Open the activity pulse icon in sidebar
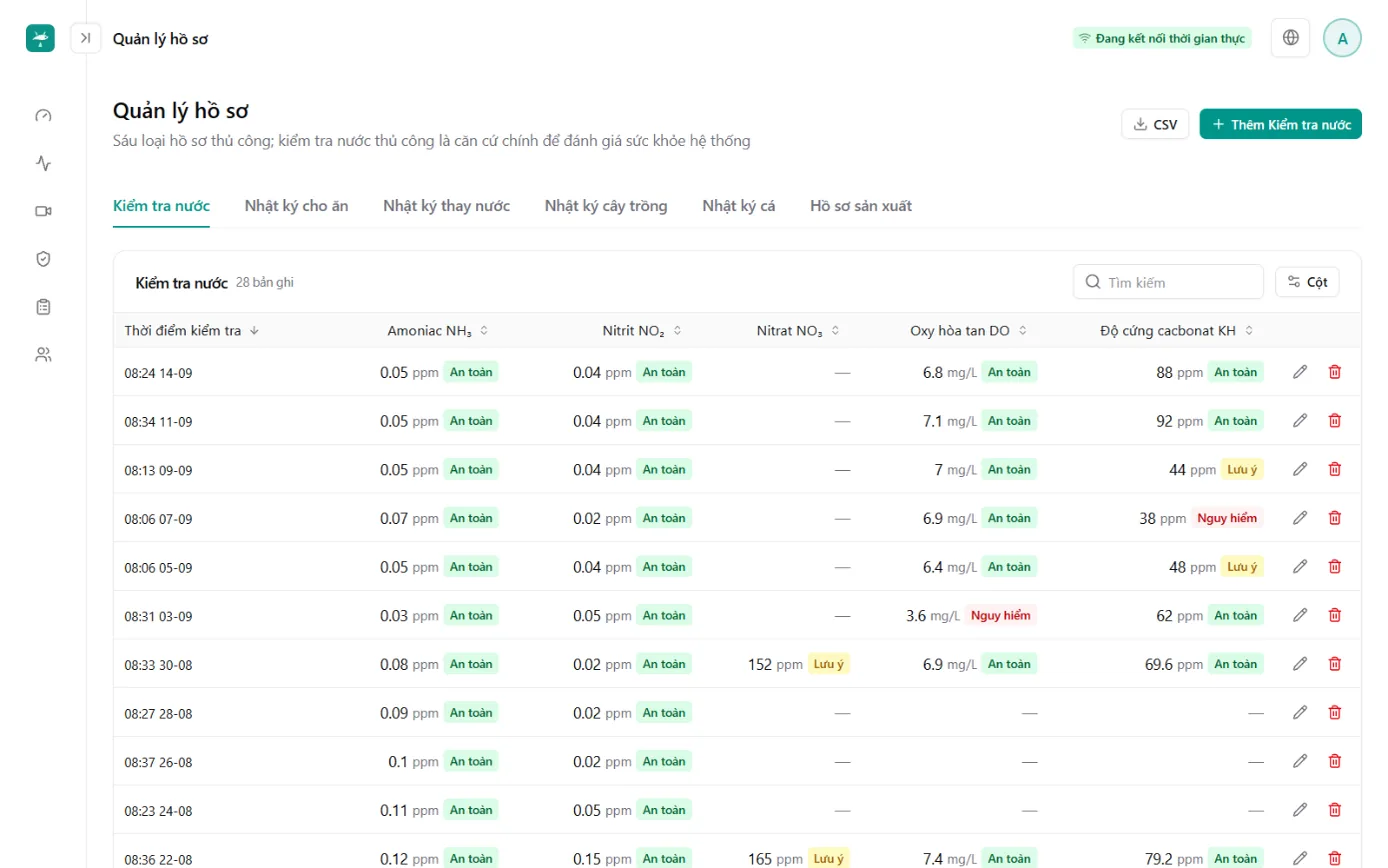Viewport: 1388px width, 868px height. (43, 163)
